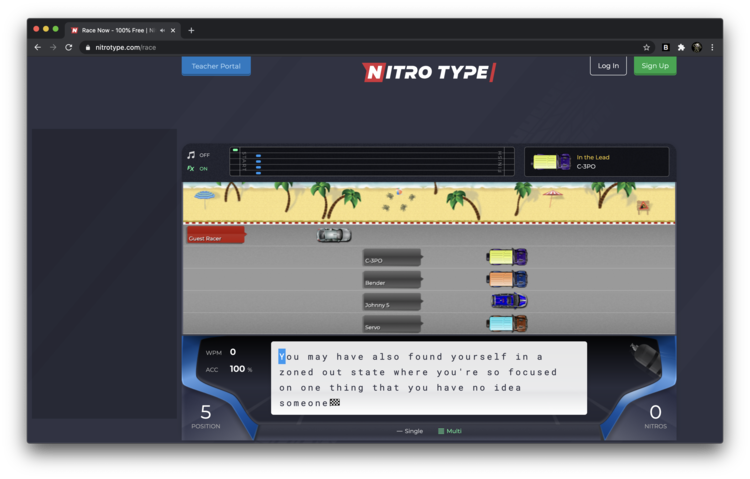Click the Single legend label
Image resolution: width=750 pixels, height=479 pixels.
coord(409,431)
